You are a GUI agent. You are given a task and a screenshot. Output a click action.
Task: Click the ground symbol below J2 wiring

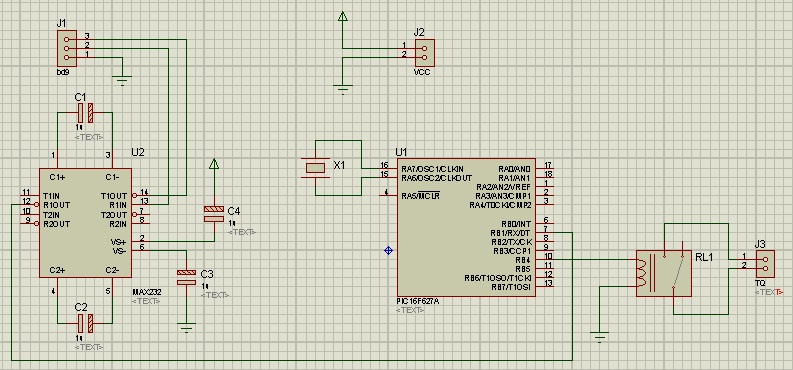[343, 90]
